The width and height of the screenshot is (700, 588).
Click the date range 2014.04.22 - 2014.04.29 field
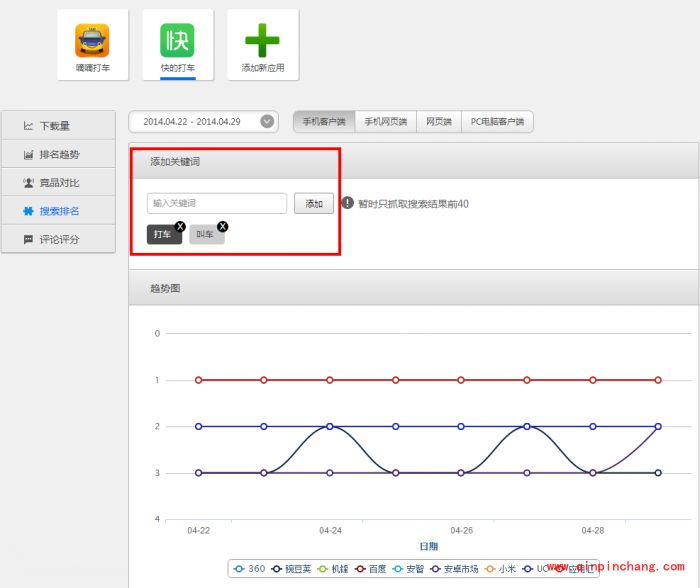204,121
